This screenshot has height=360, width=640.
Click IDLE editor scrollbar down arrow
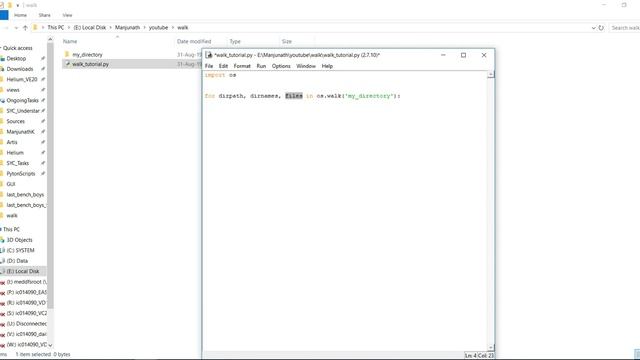coord(491,347)
